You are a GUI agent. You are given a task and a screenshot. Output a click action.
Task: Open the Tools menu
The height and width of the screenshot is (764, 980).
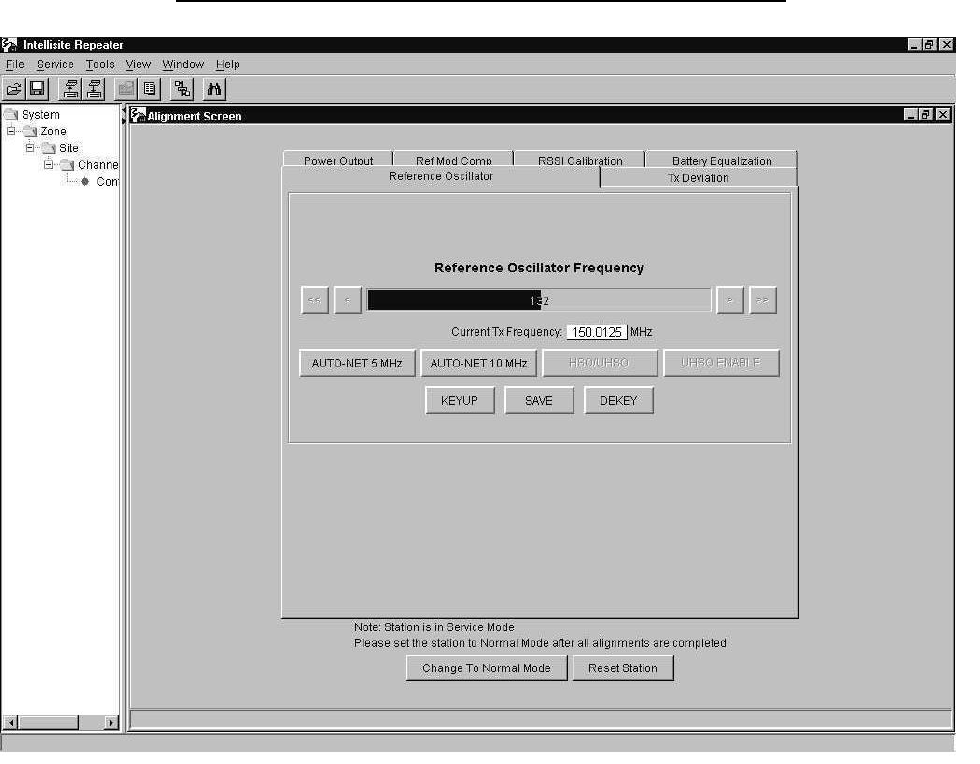(100, 64)
